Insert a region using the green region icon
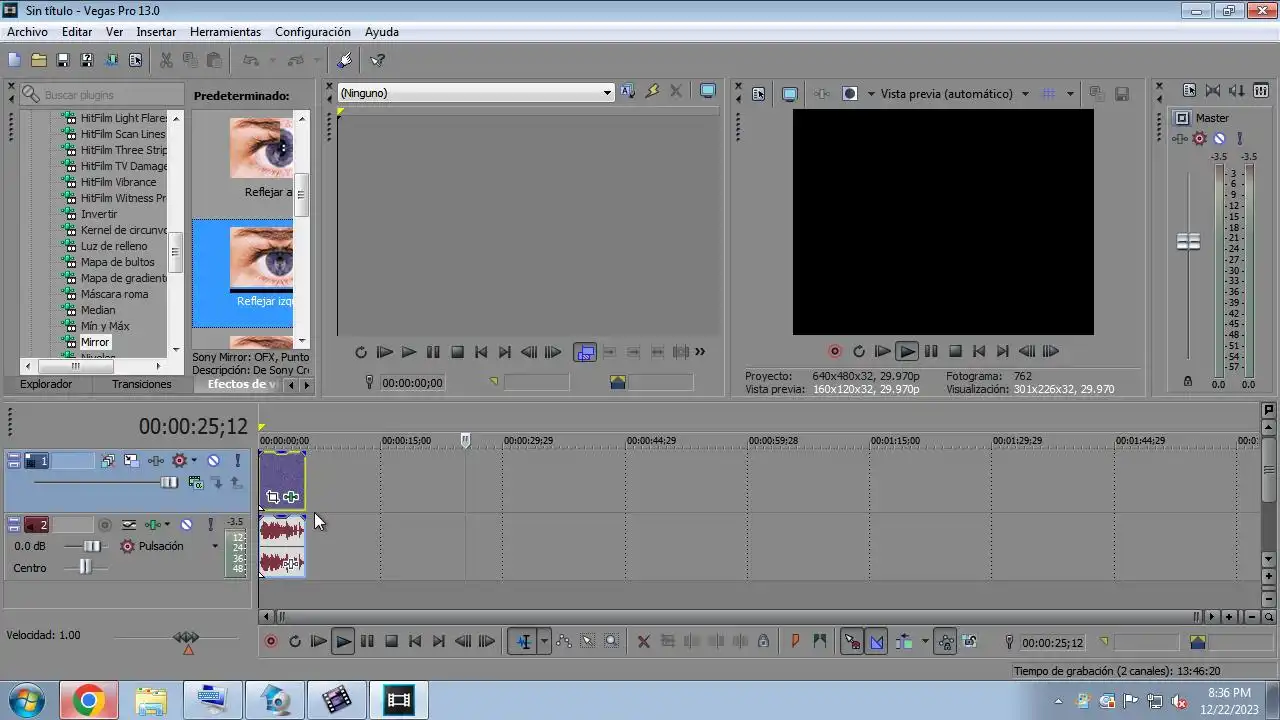The image size is (1280, 720). click(x=820, y=642)
